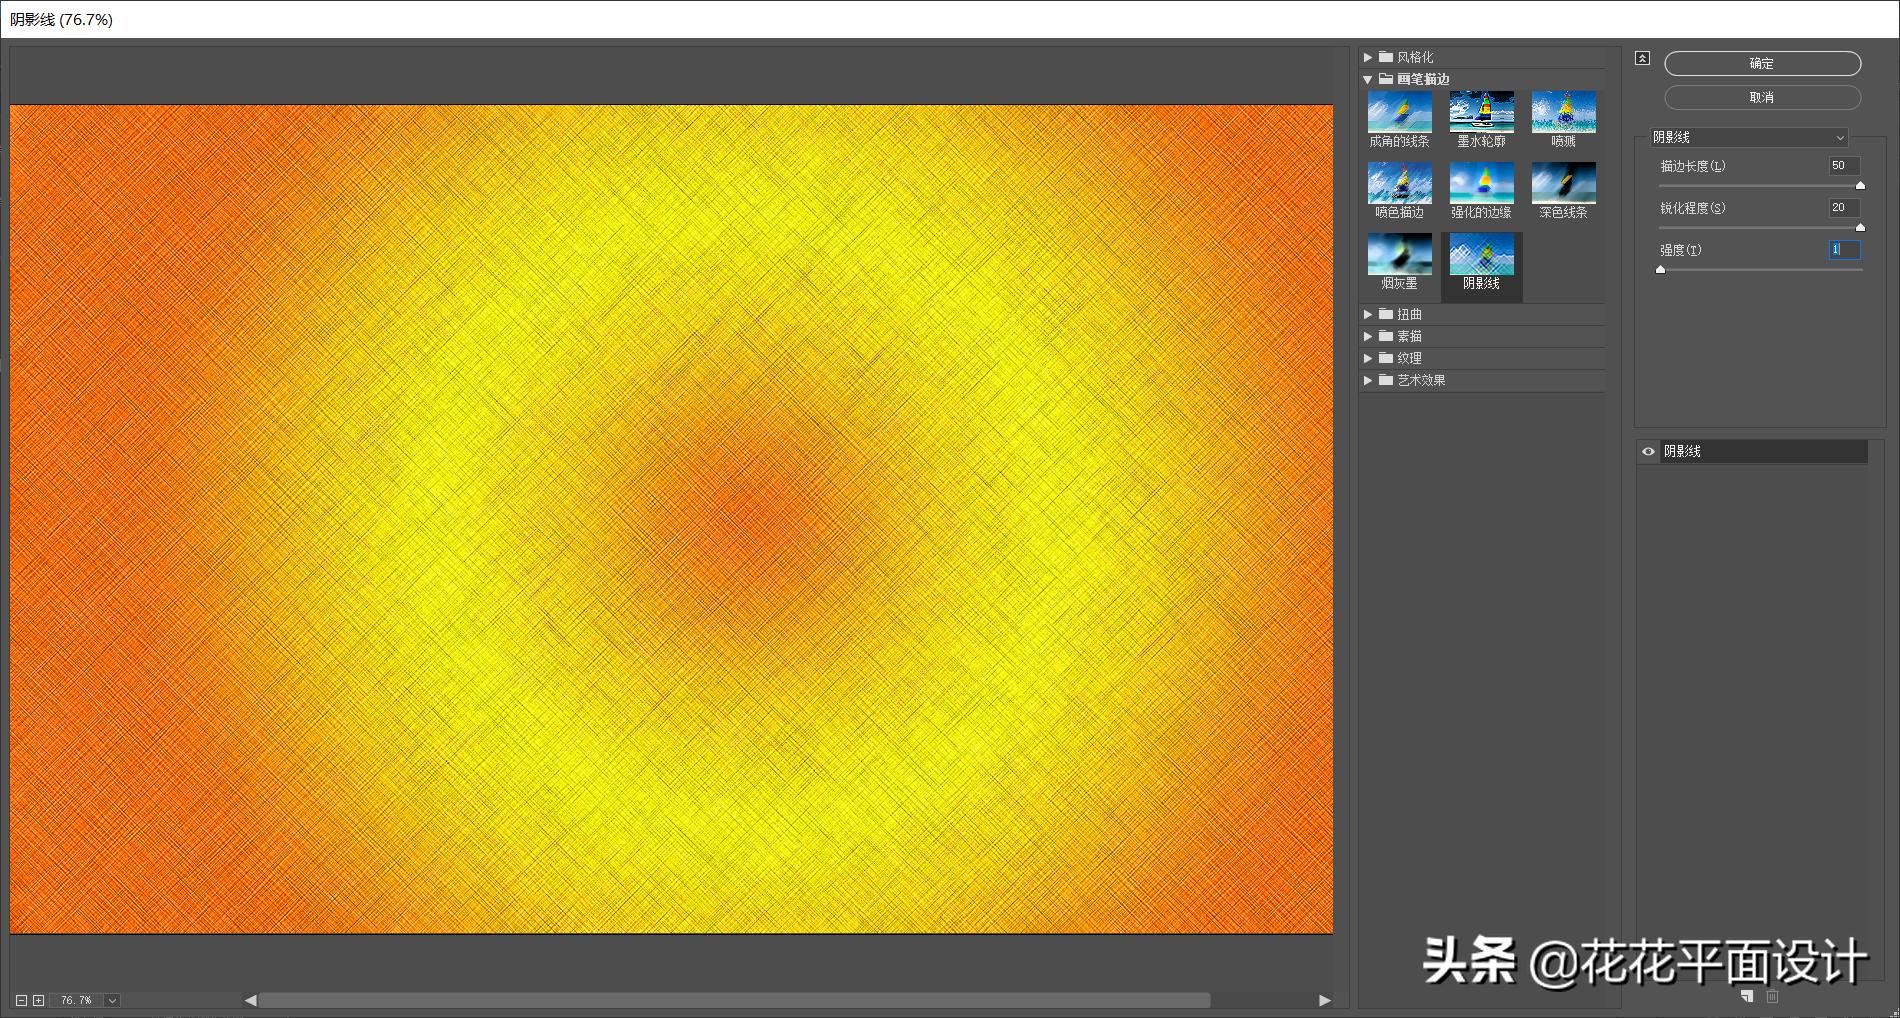Image resolution: width=1900 pixels, height=1018 pixels.
Task: Delete the effect layer via trash icon
Action: pos(1772,996)
